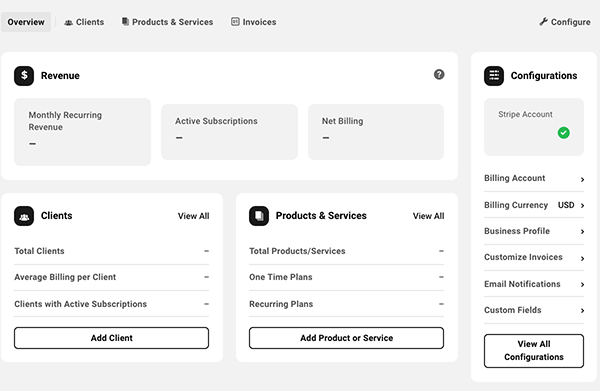Expand the Business Profile chevron
The image size is (600, 391).
coord(582,231)
